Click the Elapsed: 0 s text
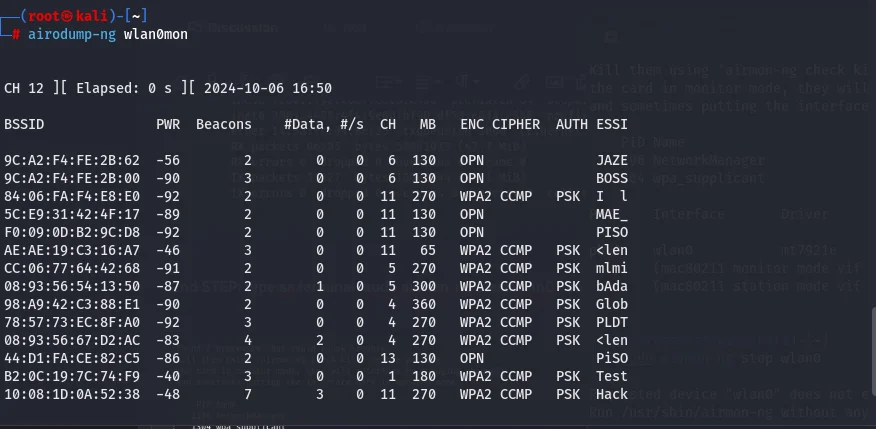Screen dimensions: 876x429 pyautogui.click(x=124, y=89)
